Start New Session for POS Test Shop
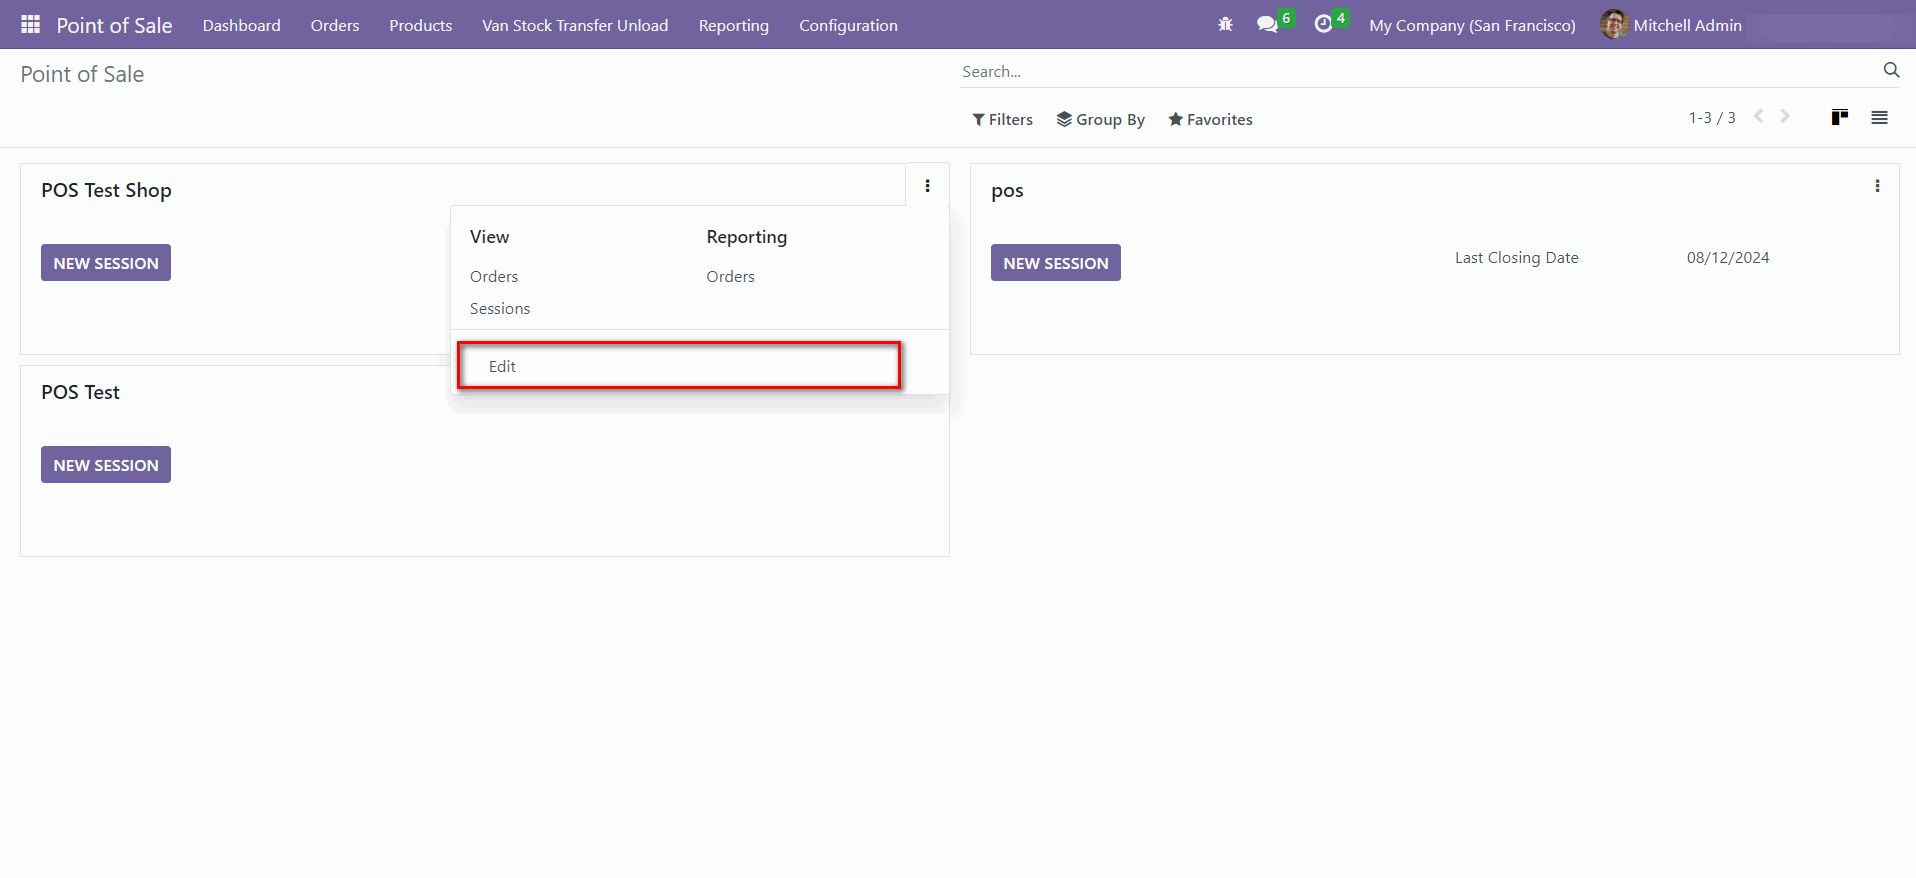This screenshot has height=878, width=1916. [x=106, y=263]
